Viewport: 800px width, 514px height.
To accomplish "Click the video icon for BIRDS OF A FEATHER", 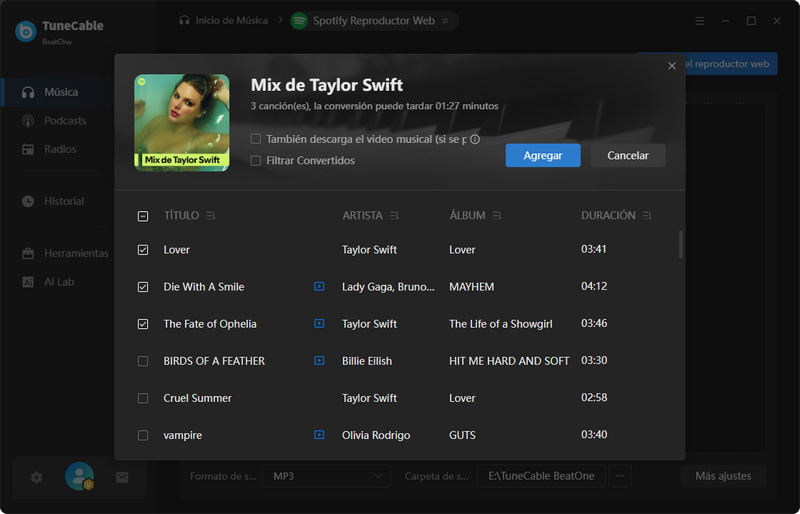I will (x=319, y=360).
